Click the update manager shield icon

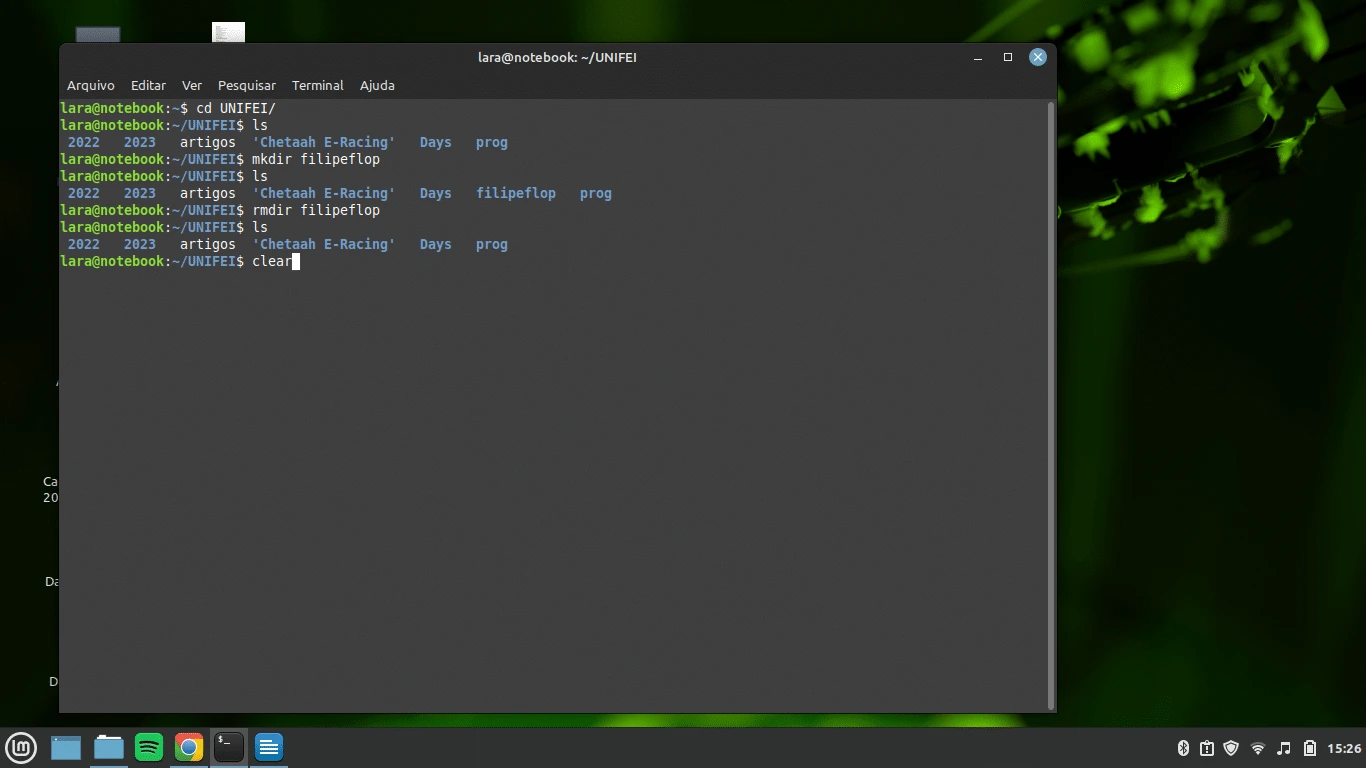point(1232,748)
